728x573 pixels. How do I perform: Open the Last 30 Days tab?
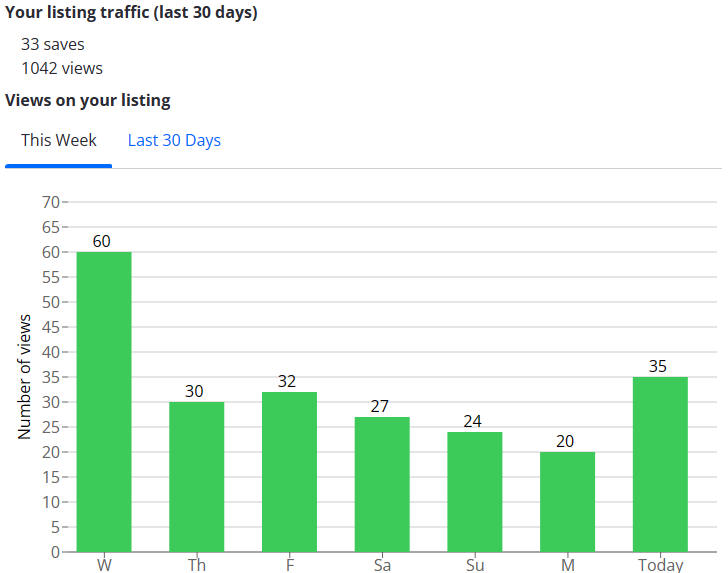click(174, 140)
